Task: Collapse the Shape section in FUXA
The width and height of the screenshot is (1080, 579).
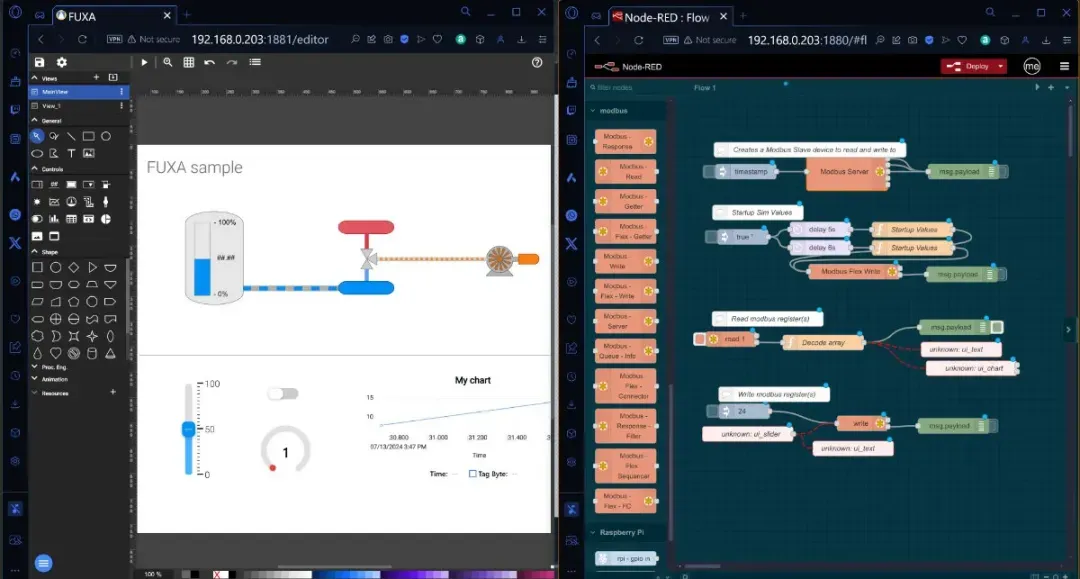Action: (x=35, y=252)
